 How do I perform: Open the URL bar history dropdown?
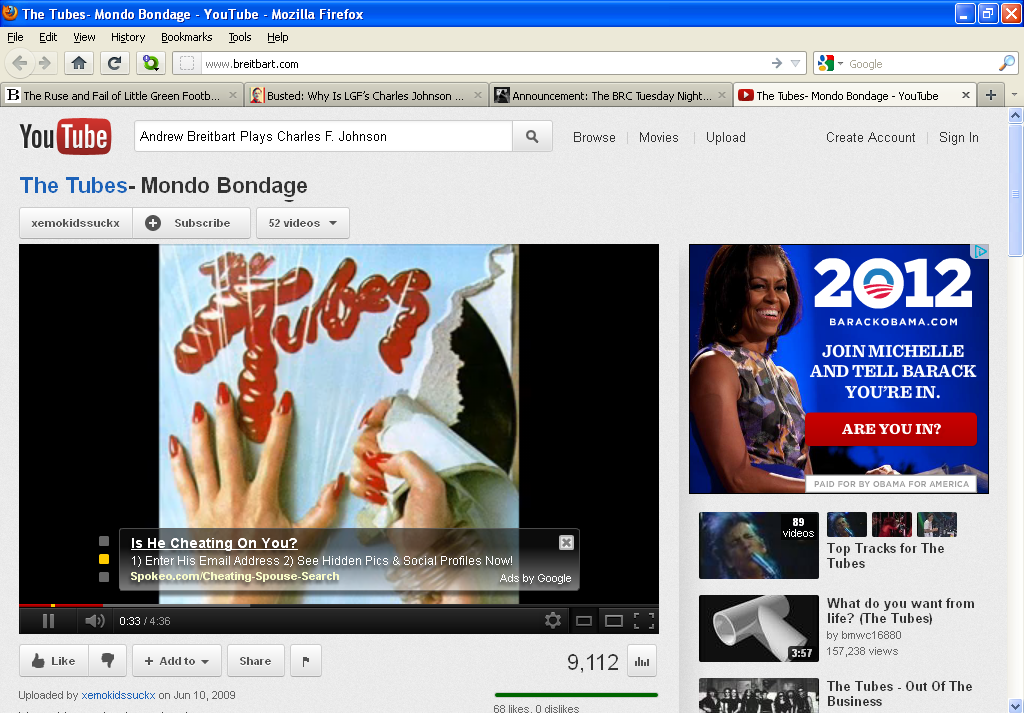796,64
